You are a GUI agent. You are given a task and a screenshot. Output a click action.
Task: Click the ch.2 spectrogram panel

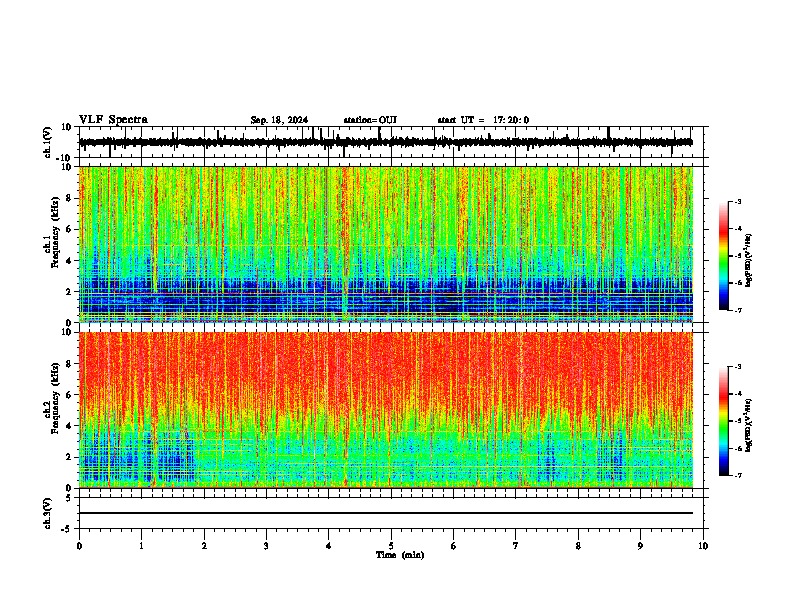point(386,410)
